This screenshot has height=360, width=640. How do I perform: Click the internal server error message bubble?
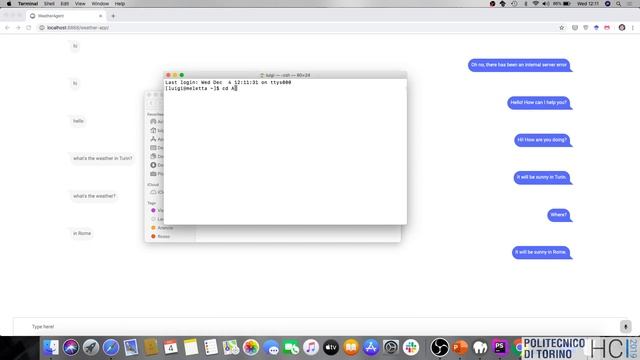[519, 65]
